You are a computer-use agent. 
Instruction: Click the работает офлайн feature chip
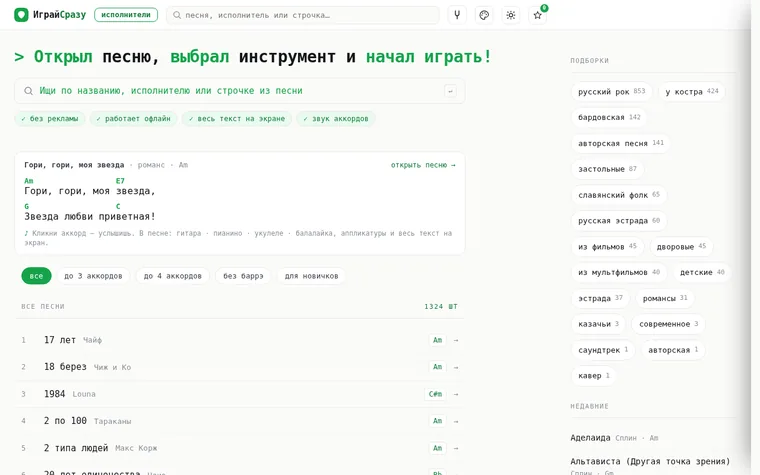[133, 119]
